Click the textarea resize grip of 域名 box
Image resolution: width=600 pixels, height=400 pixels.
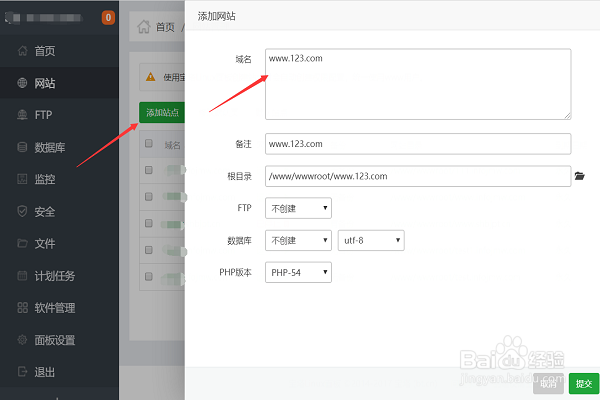tap(567, 116)
